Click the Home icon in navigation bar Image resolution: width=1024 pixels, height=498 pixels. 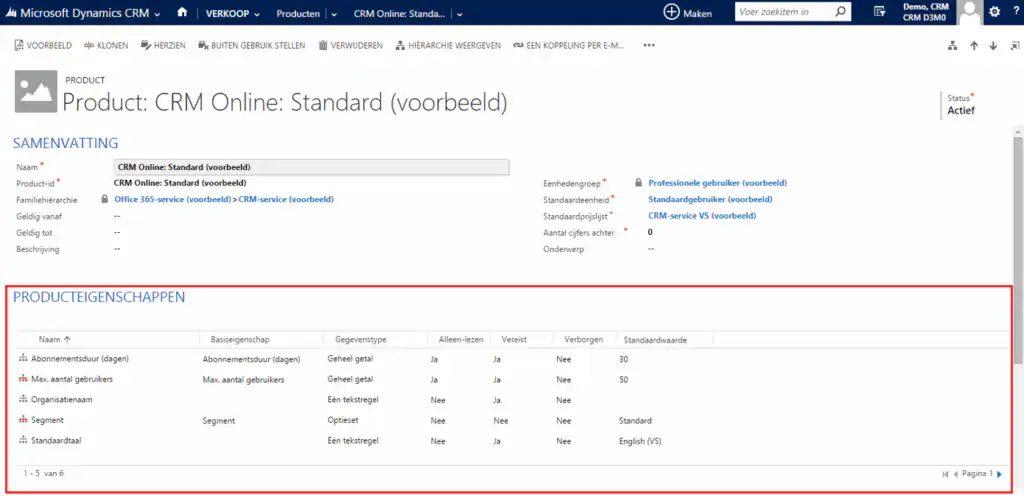tap(181, 13)
